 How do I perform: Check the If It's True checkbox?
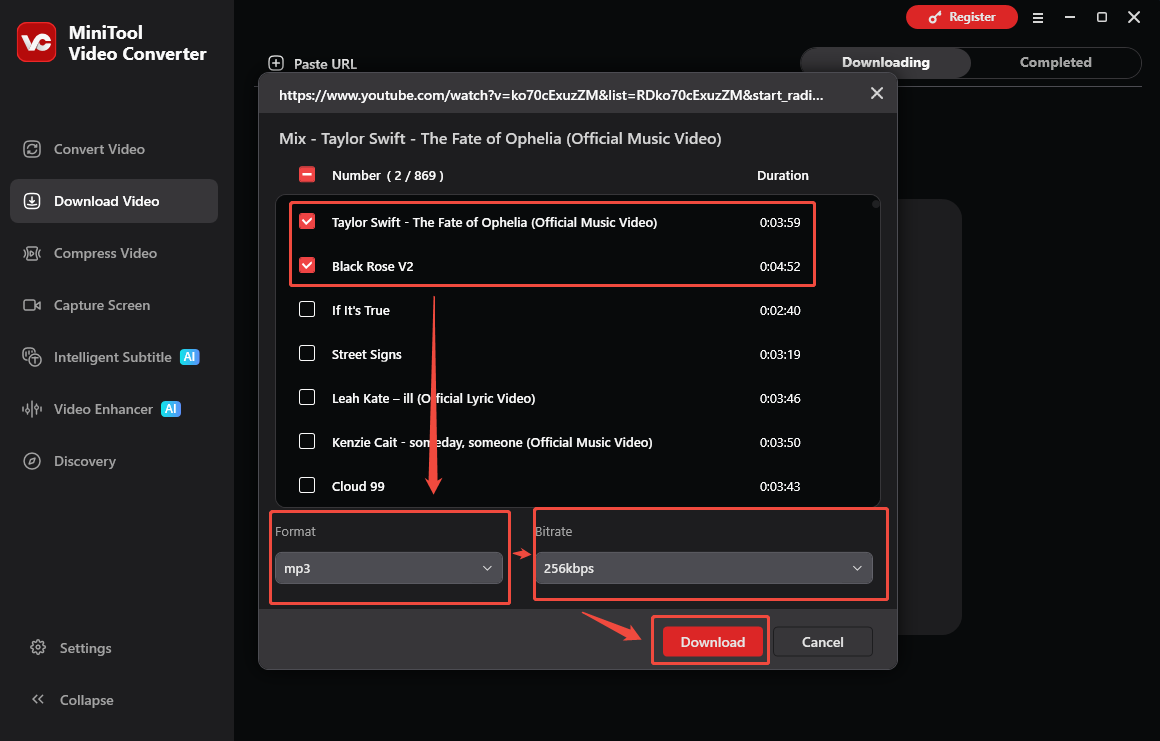click(307, 309)
